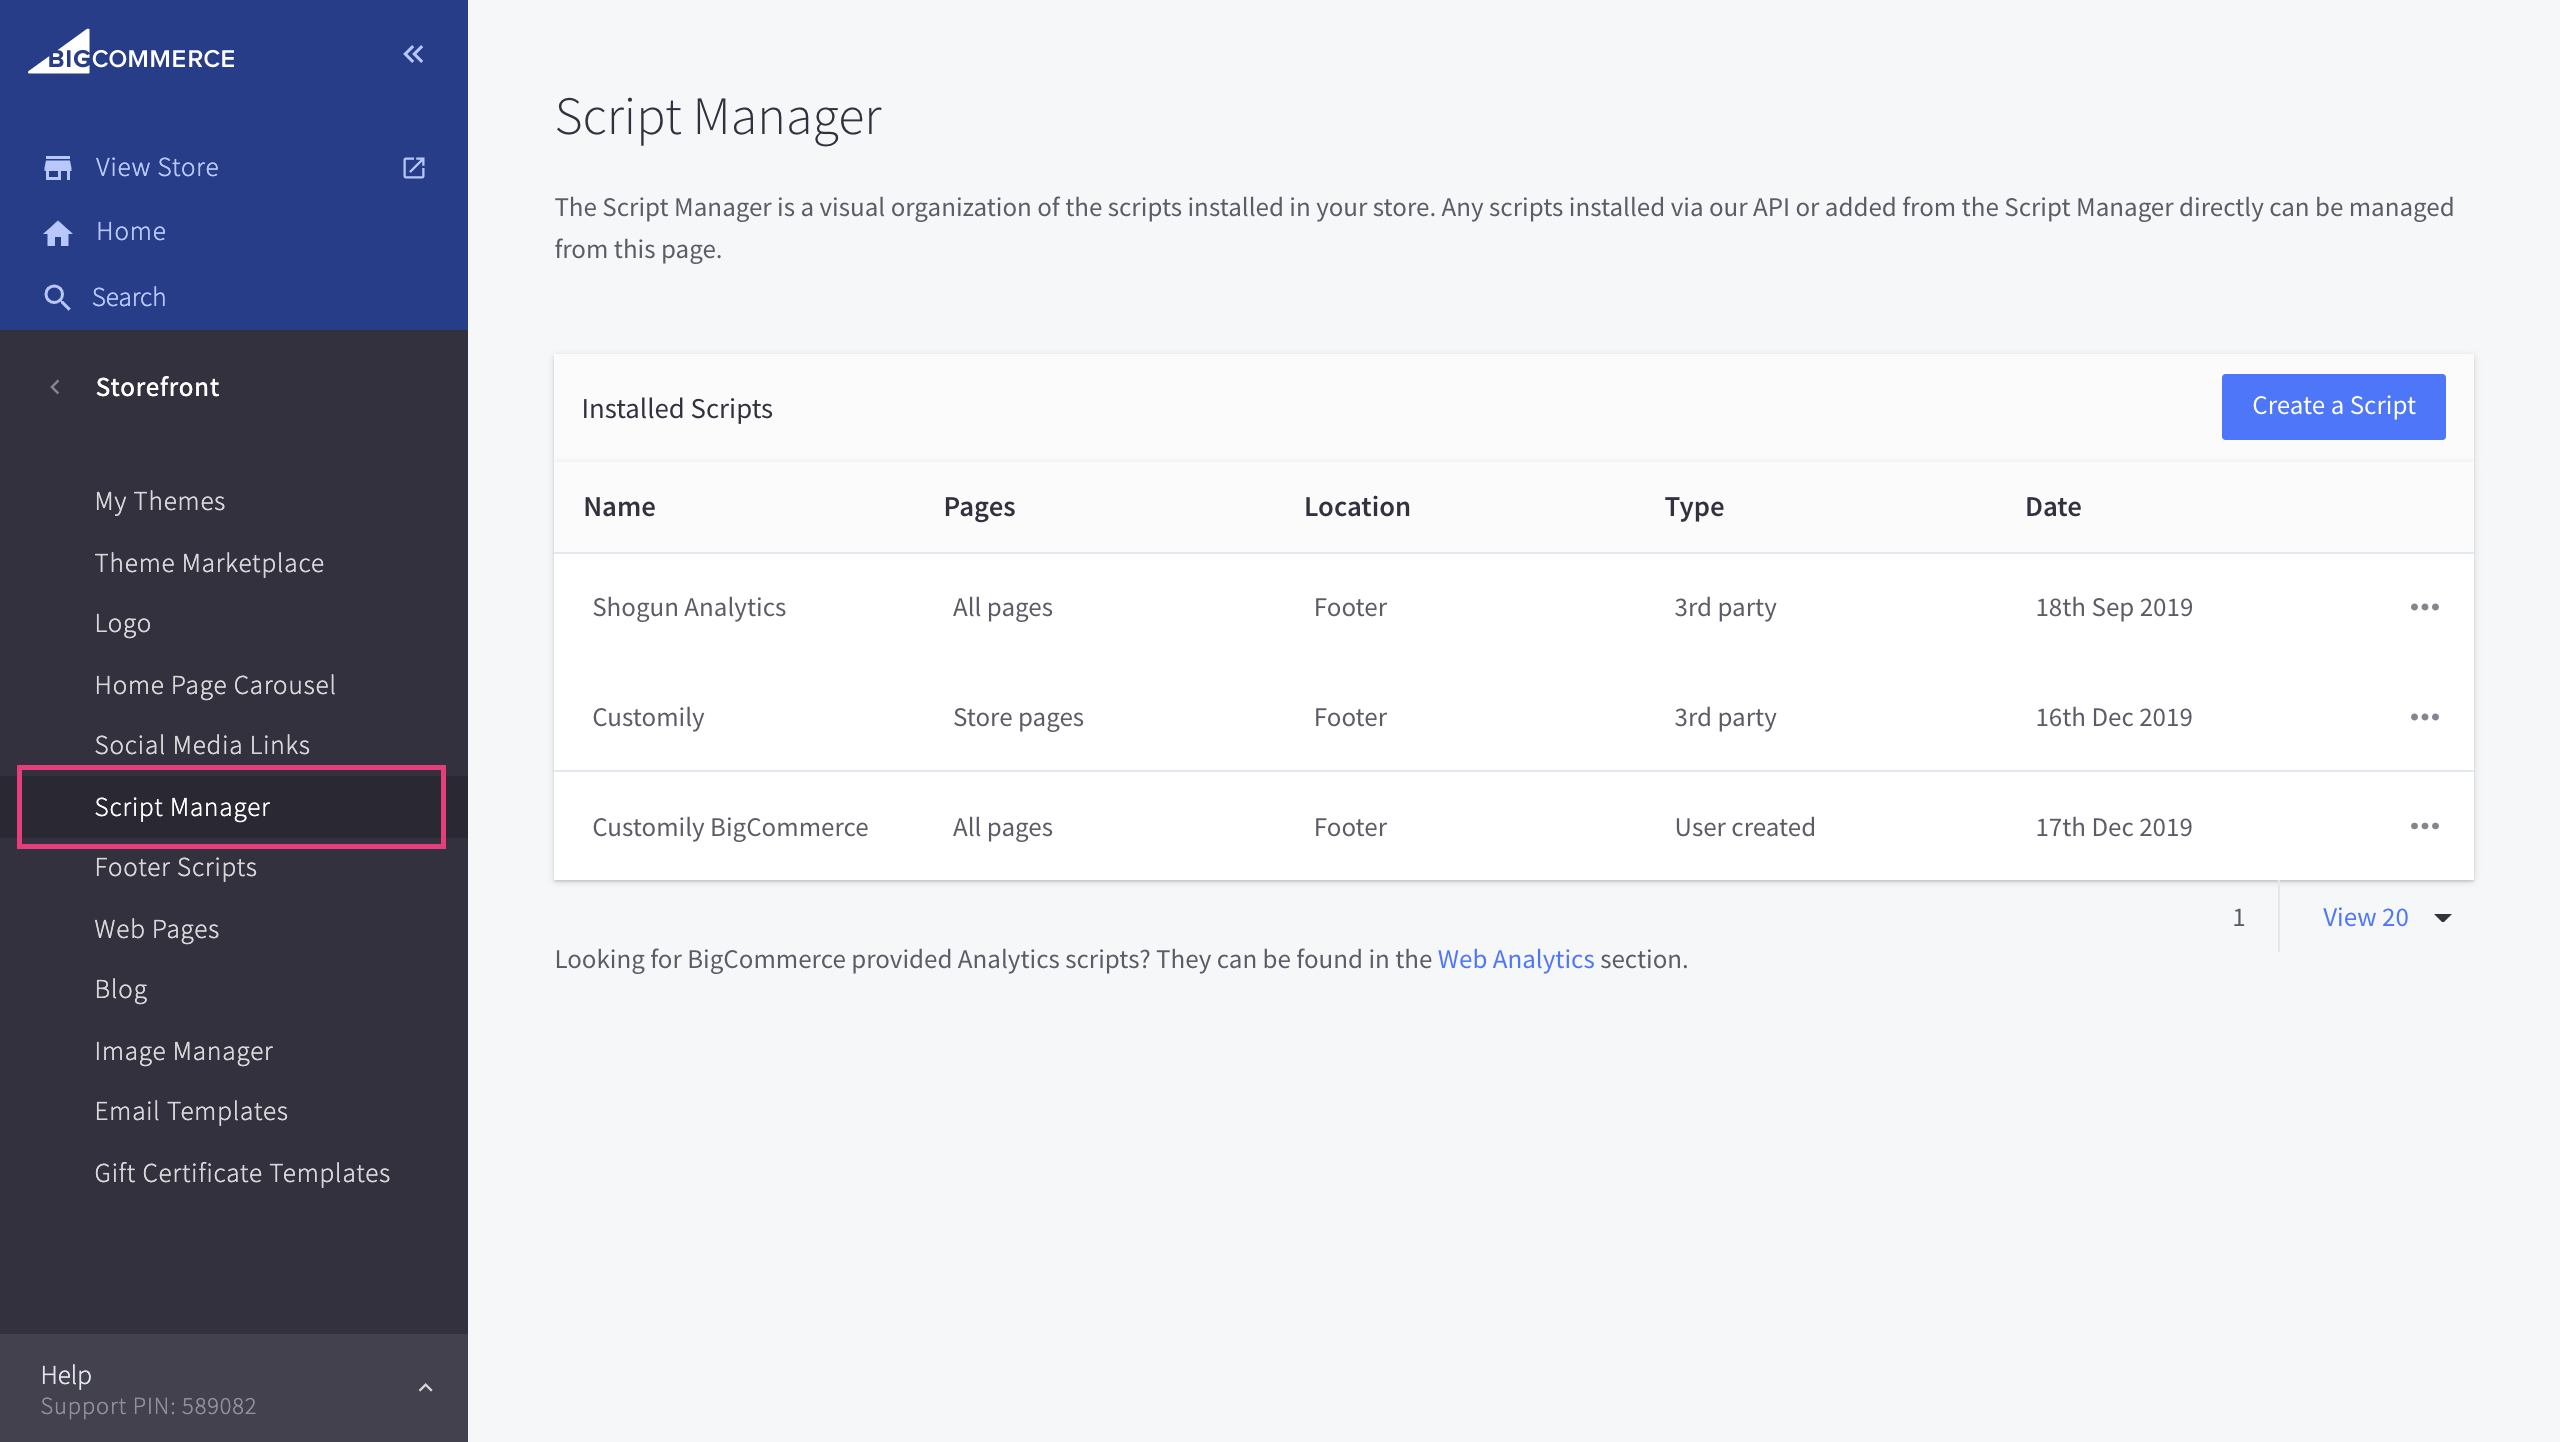The height and width of the screenshot is (1442, 2560).
Task: Open Gift Certificate Templates
Action: click(x=242, y=1173)
